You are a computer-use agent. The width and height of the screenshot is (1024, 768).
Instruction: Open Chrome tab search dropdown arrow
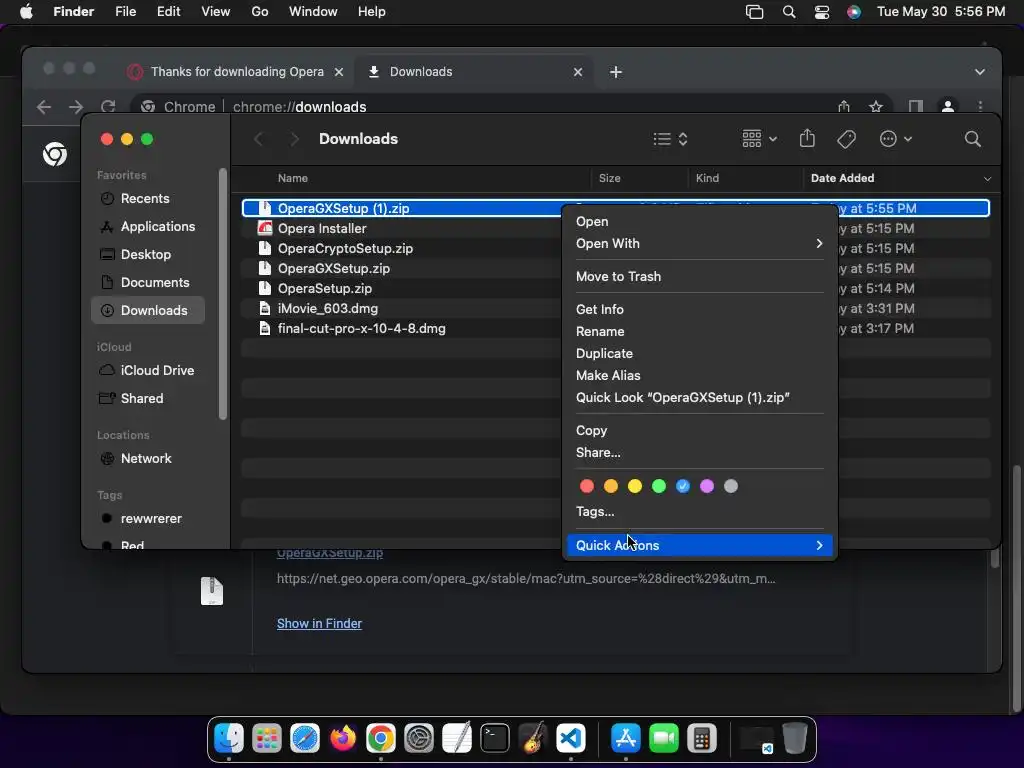point(980,72)
